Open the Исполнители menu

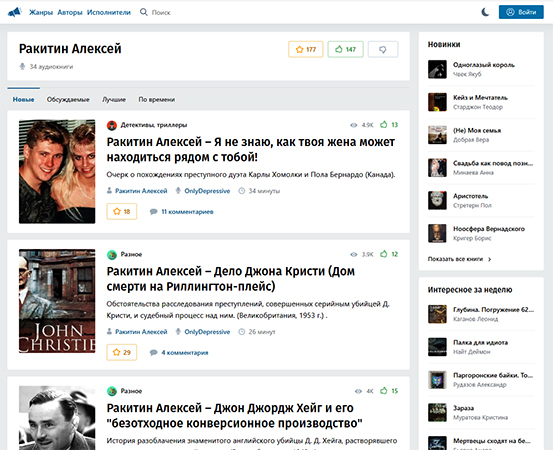click(109, 12)
